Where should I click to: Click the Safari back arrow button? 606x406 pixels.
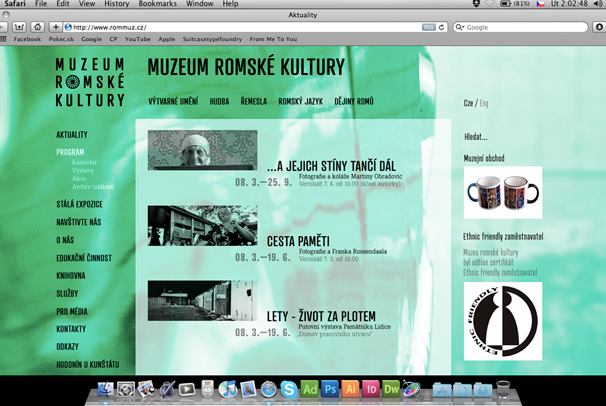point(9,27)
